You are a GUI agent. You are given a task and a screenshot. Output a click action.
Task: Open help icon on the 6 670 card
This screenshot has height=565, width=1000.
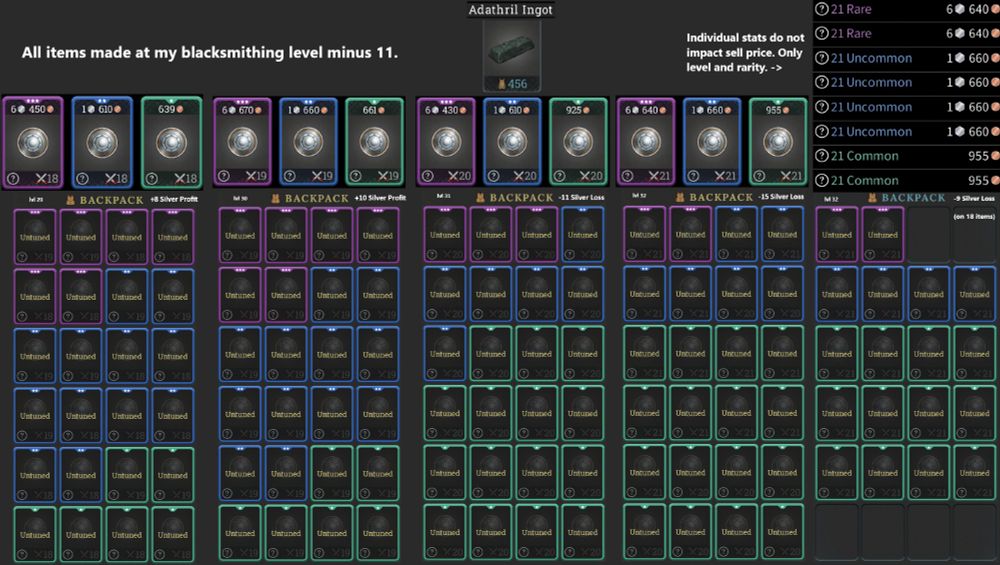tap(224, 176)
